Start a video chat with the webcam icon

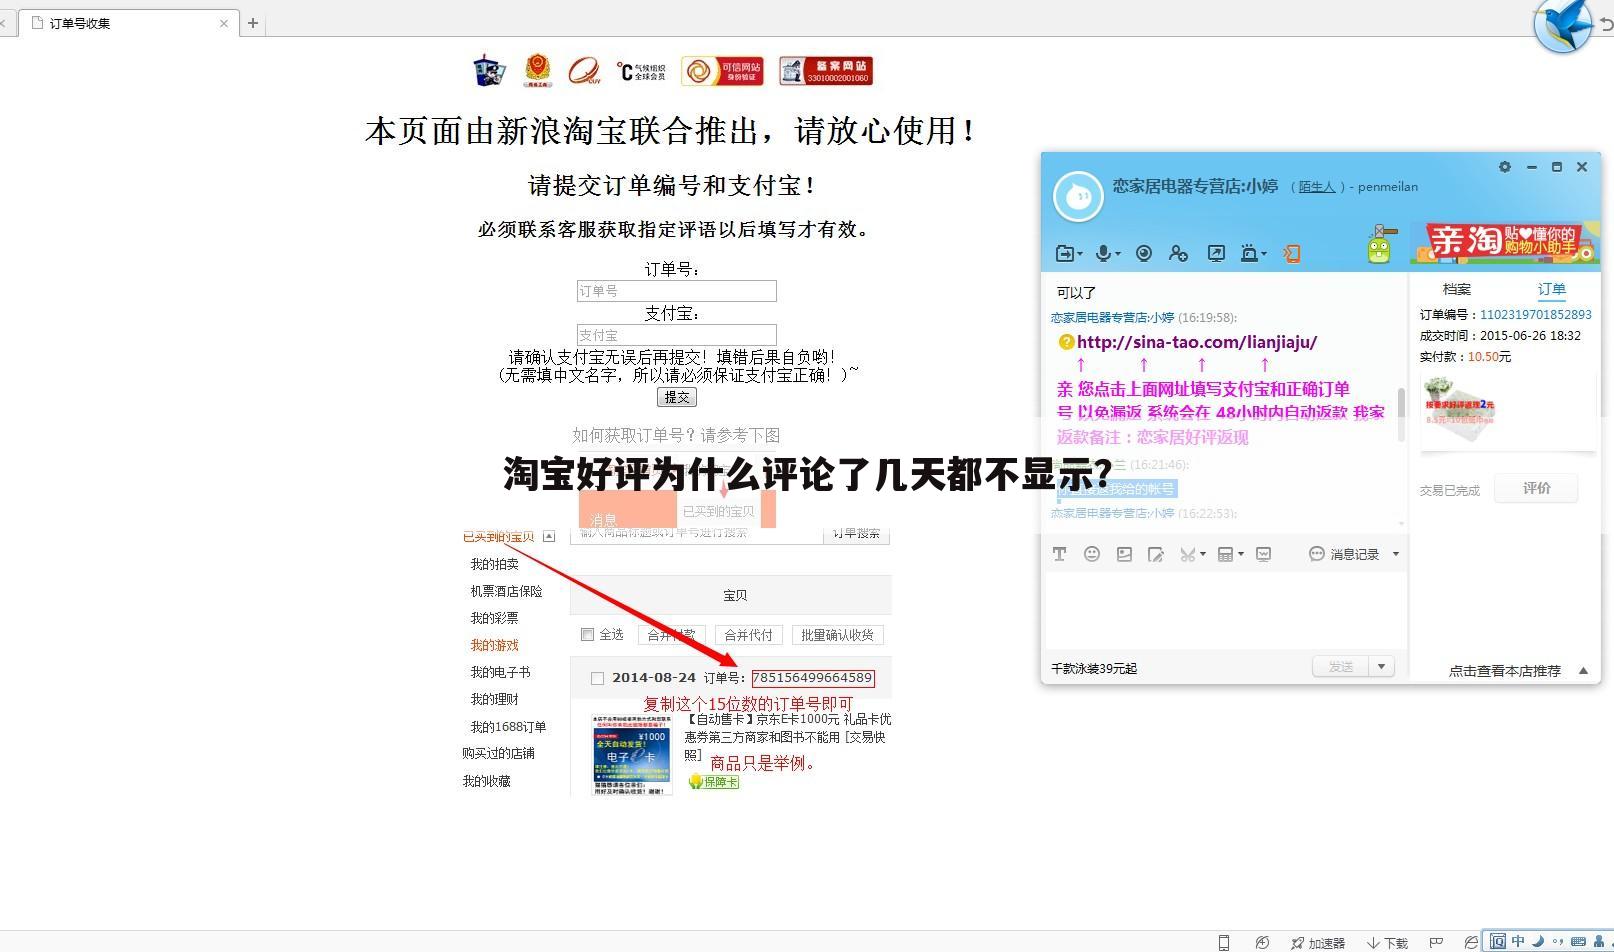(1144, 254)
